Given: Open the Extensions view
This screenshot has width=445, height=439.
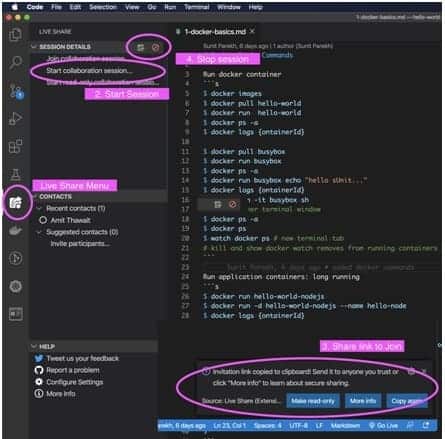Looking at the screenshot, I should coord(15,146).
